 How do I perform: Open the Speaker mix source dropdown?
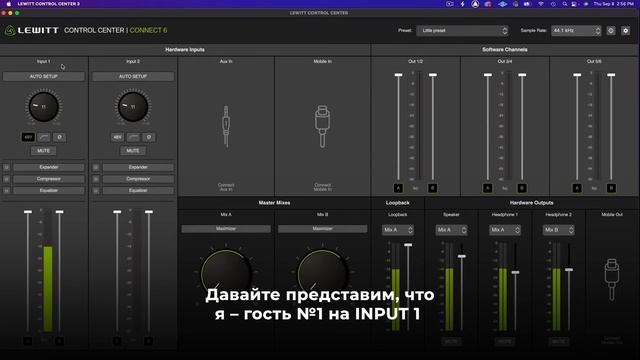coord(451,230)
